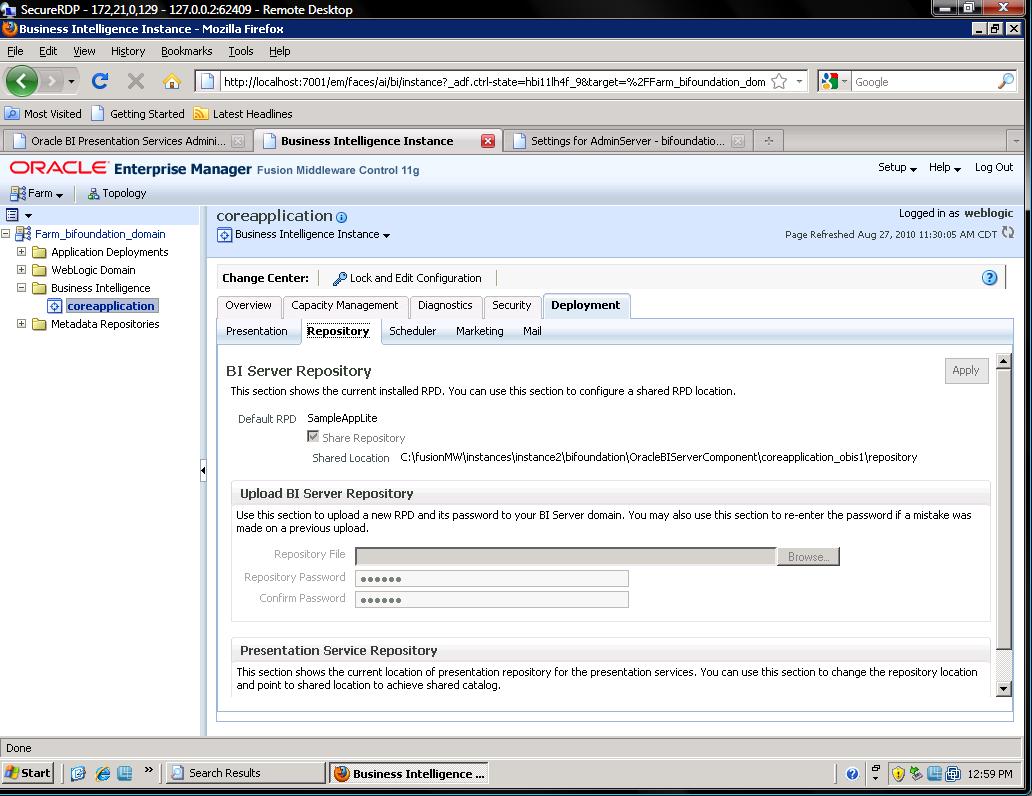Screen dimensions: 1032x796
Task: Click the coreapplication information icon
Action: coord(342,217)
